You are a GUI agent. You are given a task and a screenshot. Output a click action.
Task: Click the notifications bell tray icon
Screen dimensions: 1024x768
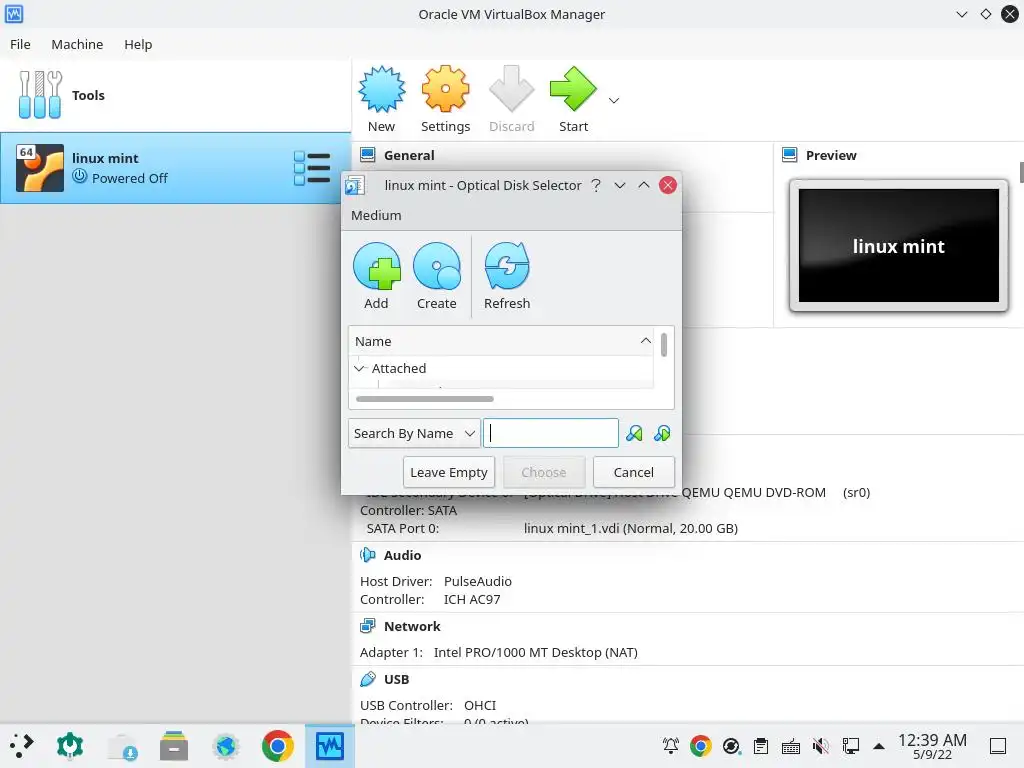[x=671, y=746]
